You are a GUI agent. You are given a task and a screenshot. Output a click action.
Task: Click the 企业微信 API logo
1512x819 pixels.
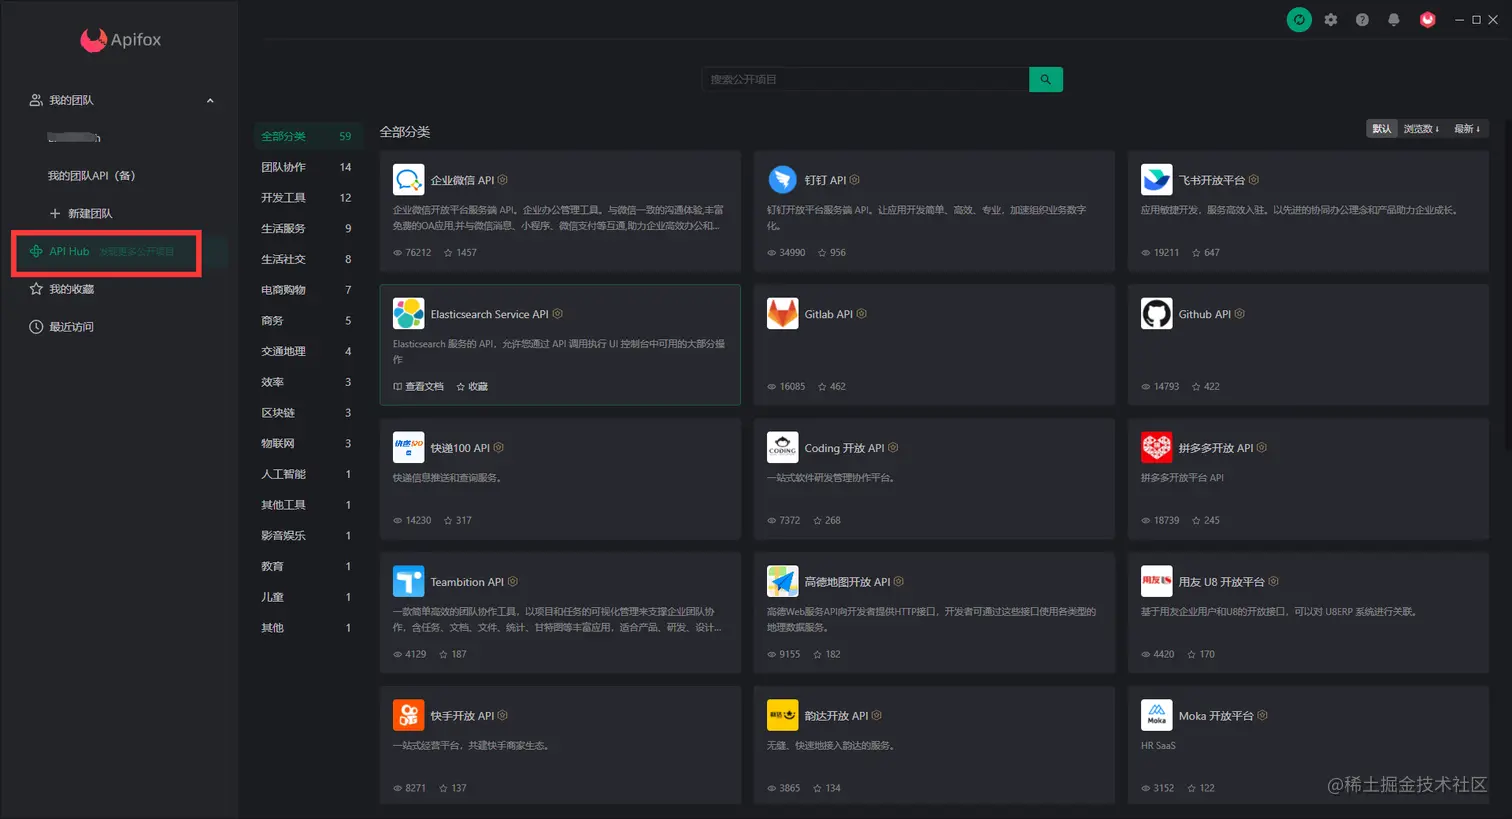[x=409, y=180]
